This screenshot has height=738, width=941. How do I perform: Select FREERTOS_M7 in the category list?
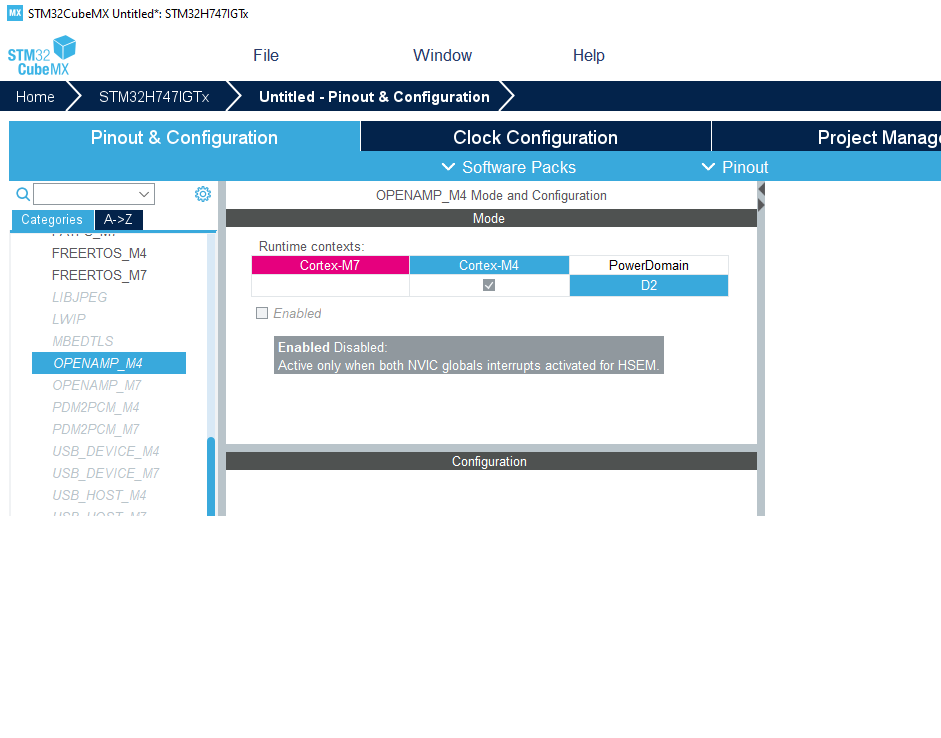click(99, 275)
